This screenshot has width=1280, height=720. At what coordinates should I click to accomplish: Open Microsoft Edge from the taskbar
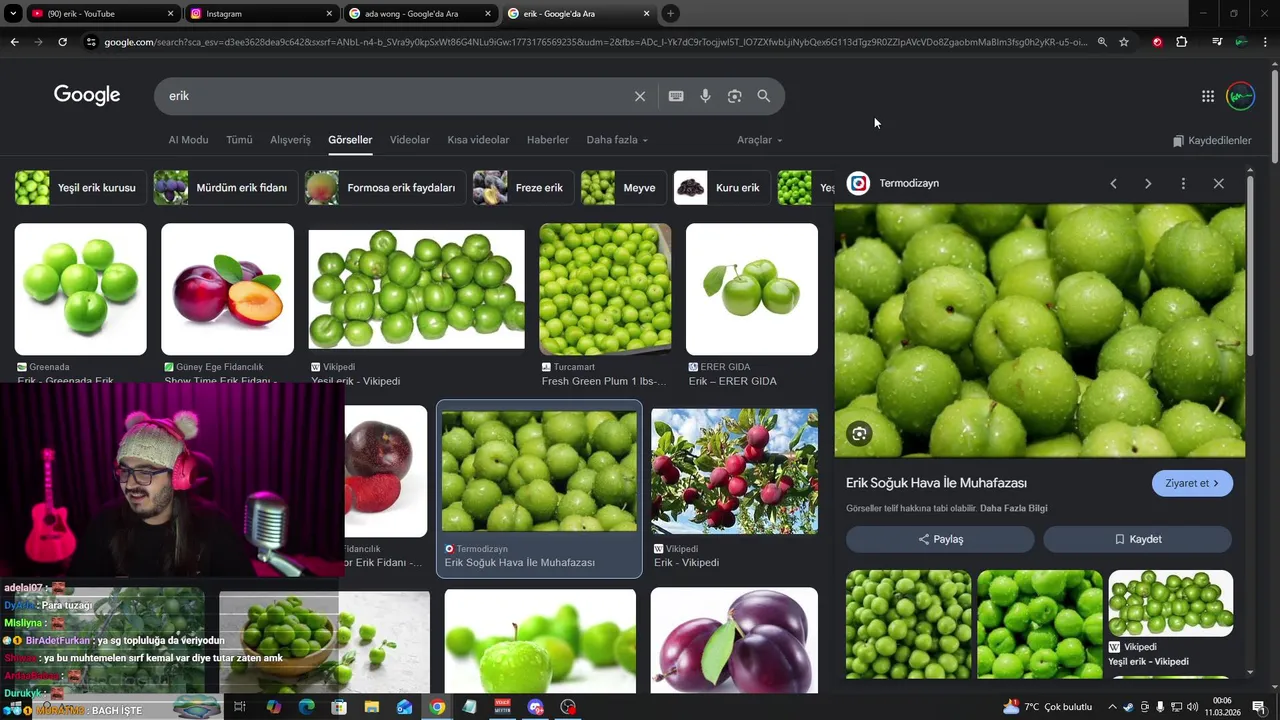(306, 707)
